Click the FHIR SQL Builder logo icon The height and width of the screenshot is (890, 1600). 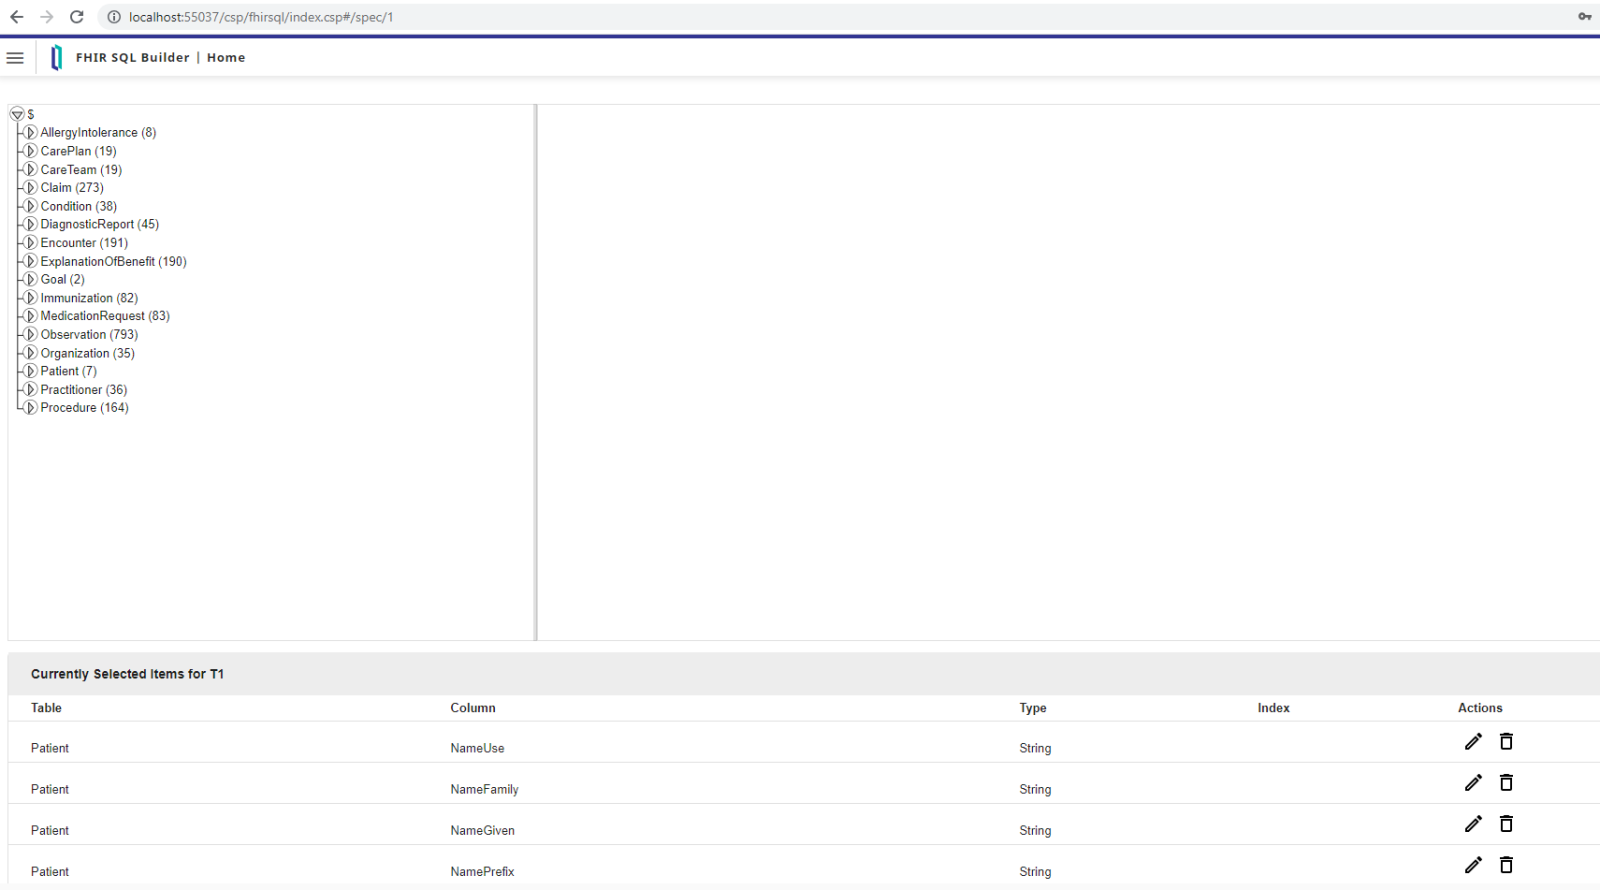tap(56, 58)
